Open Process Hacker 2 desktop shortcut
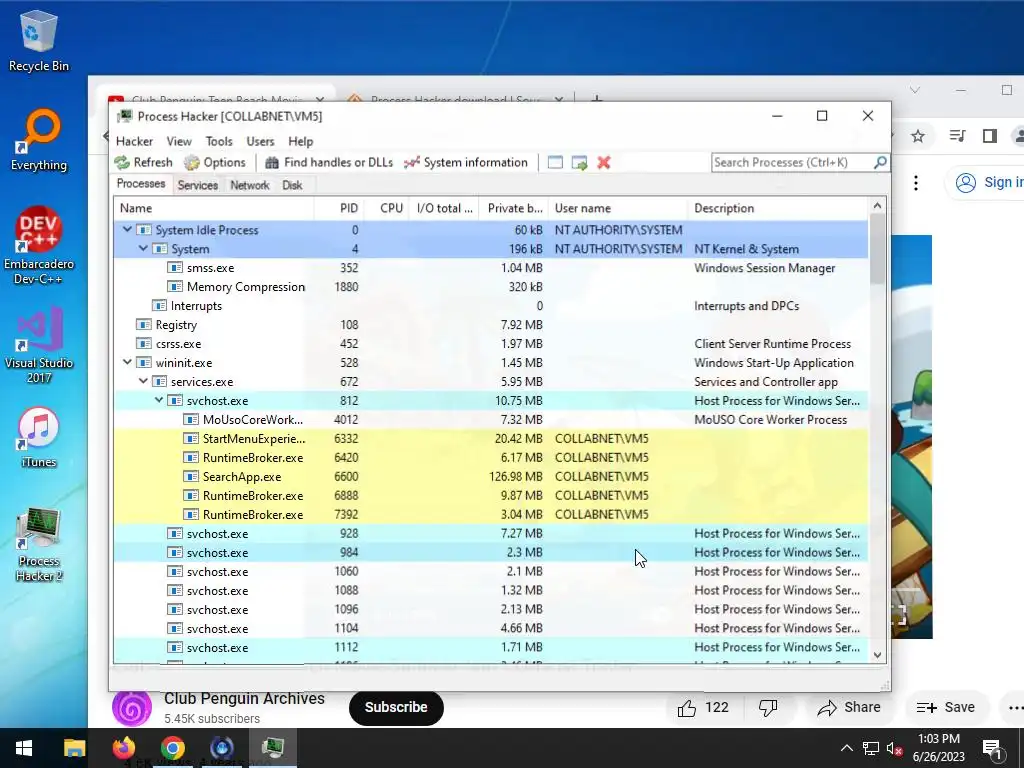 (39, 544)
